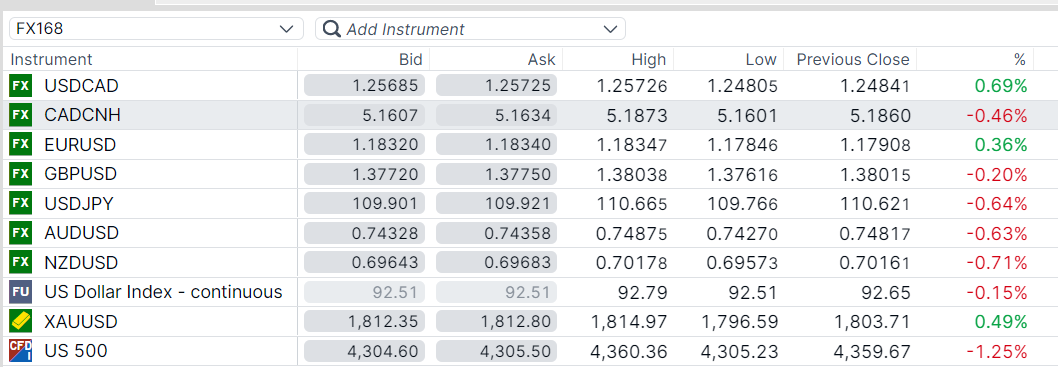Click CADCNH low value 5.1601
1058x367 pixels.
point(748,115)
